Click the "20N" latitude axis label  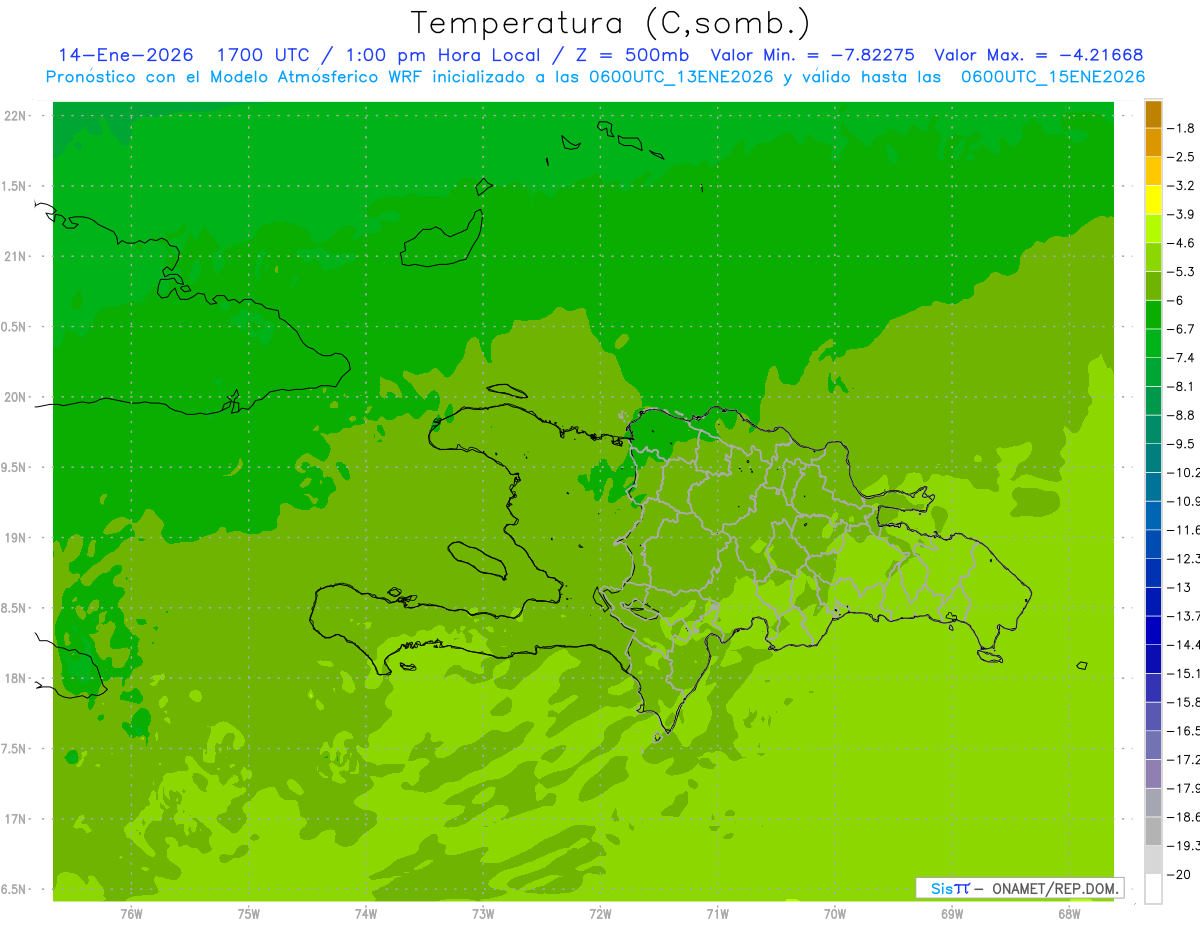[16, 397]
